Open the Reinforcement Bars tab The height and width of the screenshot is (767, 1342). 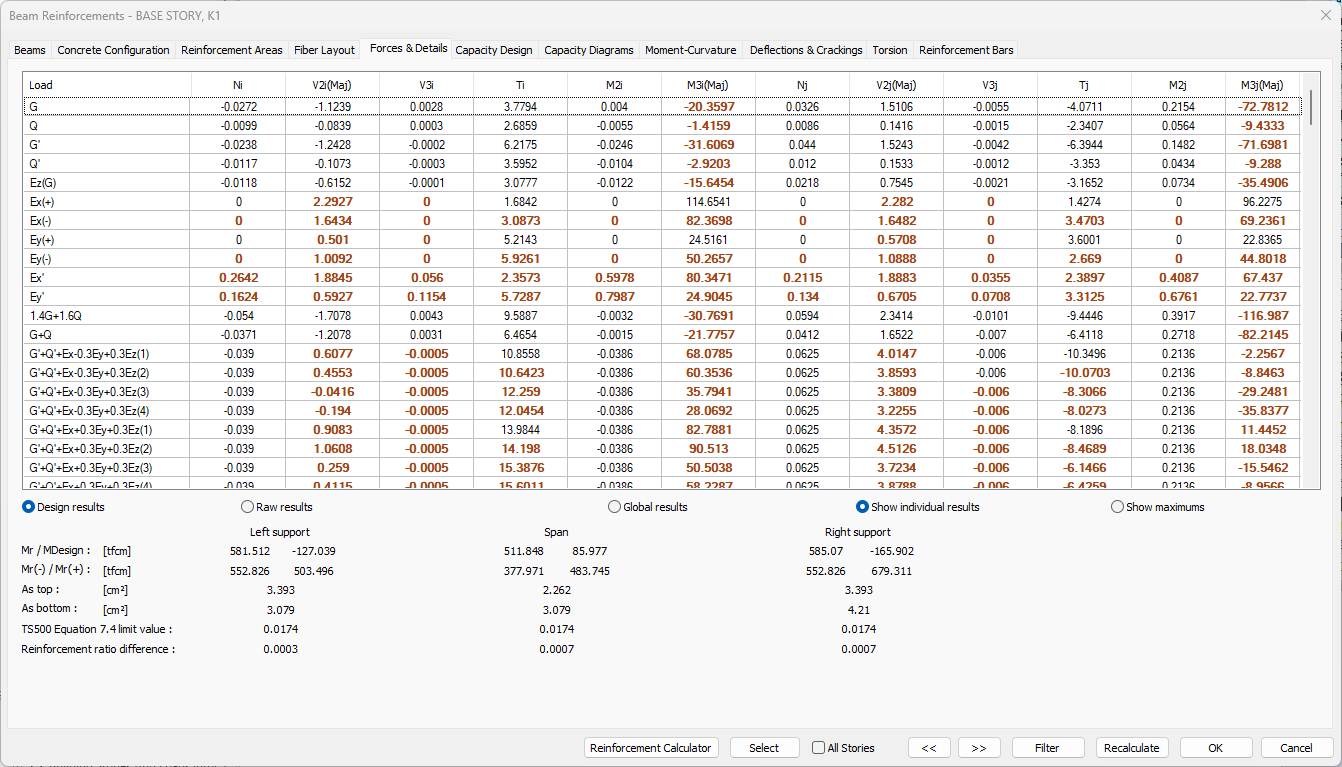click(965, 50)
